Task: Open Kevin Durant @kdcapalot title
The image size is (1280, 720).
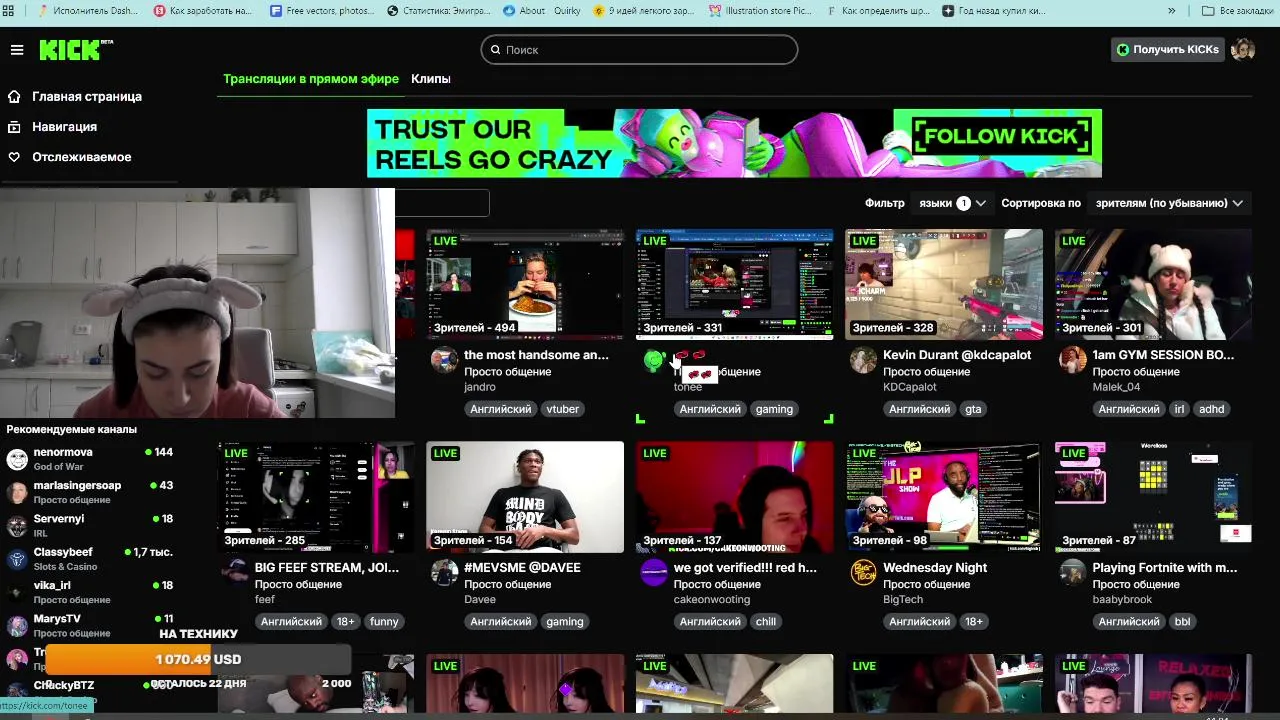Action: pyautogui.click(x=957, y=355)
